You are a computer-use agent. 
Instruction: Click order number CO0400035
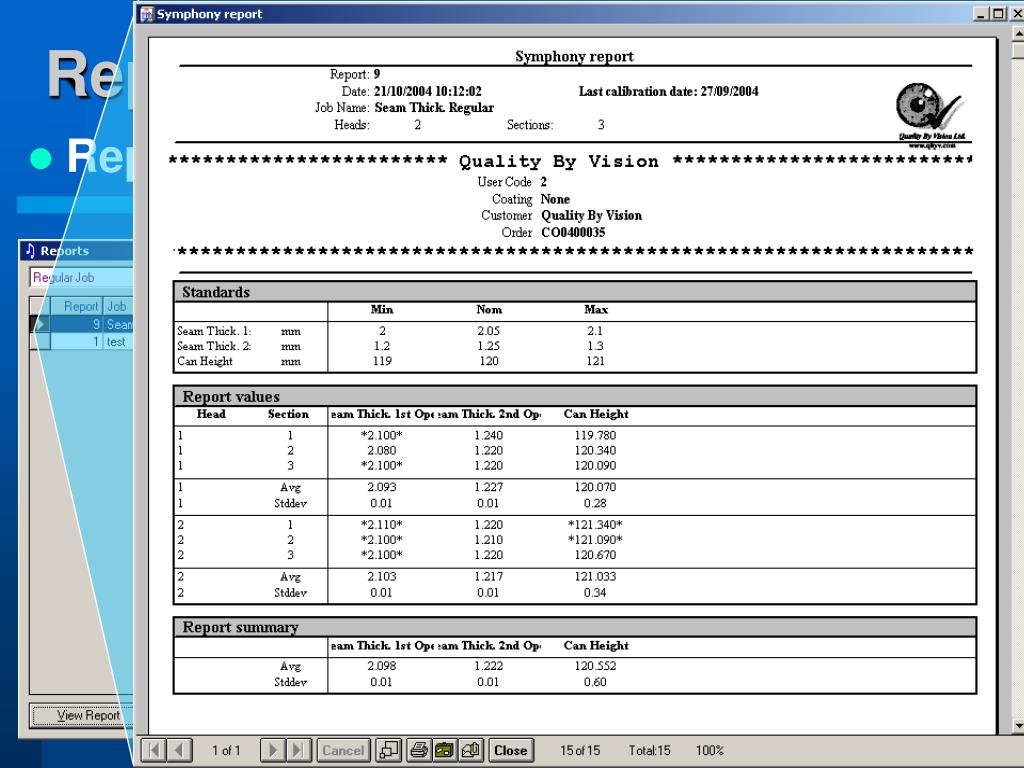[x=573, y=232]
